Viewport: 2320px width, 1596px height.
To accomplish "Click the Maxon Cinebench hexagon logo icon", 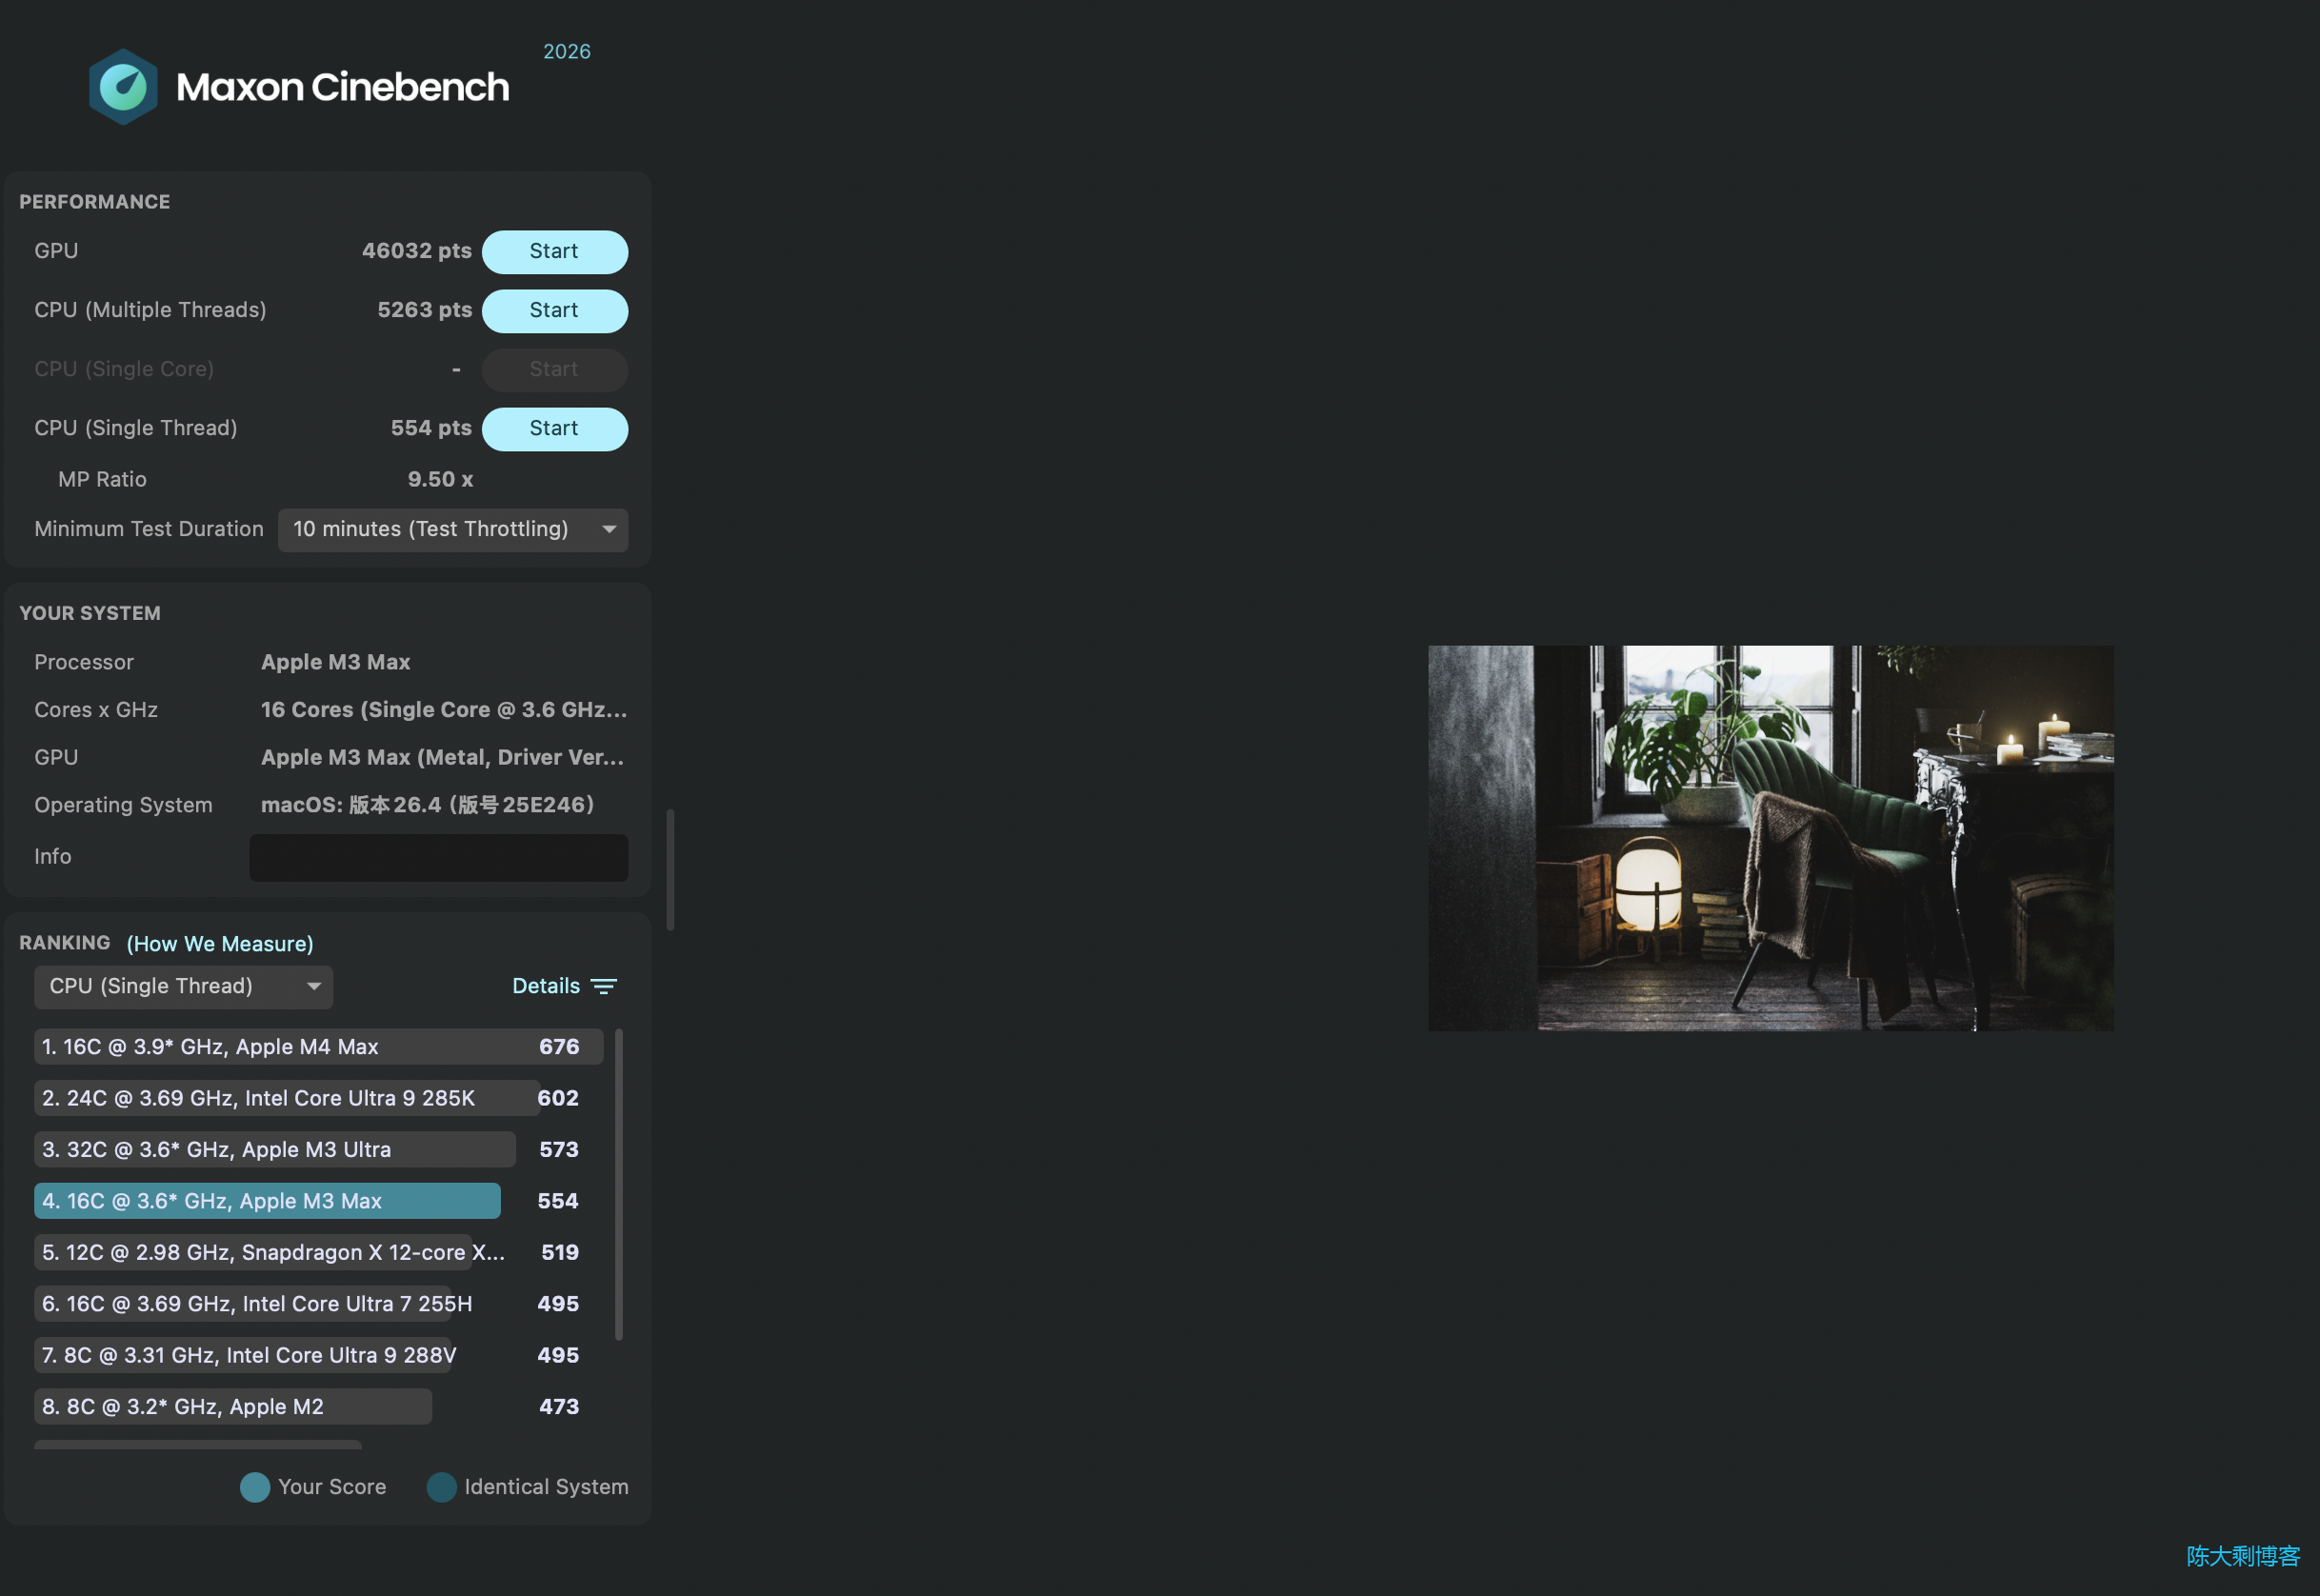I will click(123, 87).
